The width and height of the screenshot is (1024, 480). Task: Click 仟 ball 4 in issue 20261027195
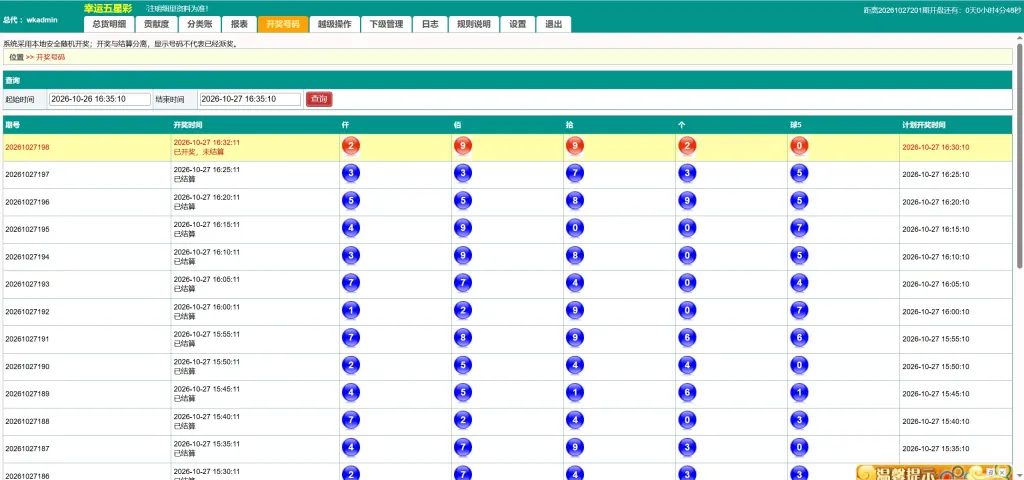click(351, 229)
